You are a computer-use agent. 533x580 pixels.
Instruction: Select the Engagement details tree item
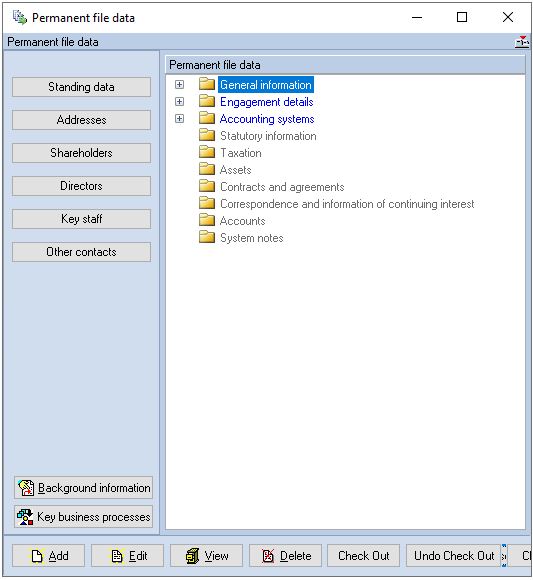(x=266, y=102)
